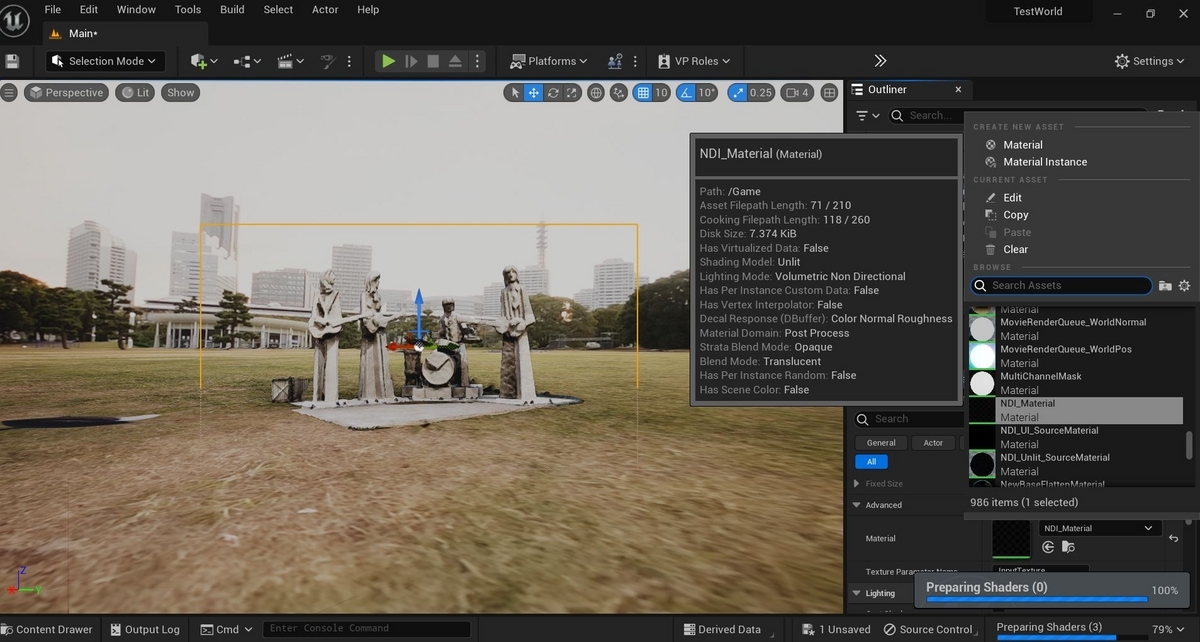Viewport: 1200px width, 642px height.
Task: Toggle world/local coordinate globe icon
Action: [x=596, y=93]
